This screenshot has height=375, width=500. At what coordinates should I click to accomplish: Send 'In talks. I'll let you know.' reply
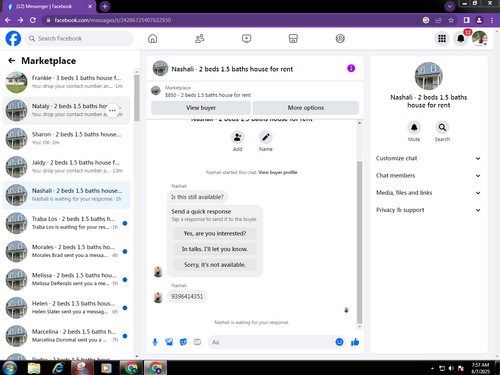point(215,249)
